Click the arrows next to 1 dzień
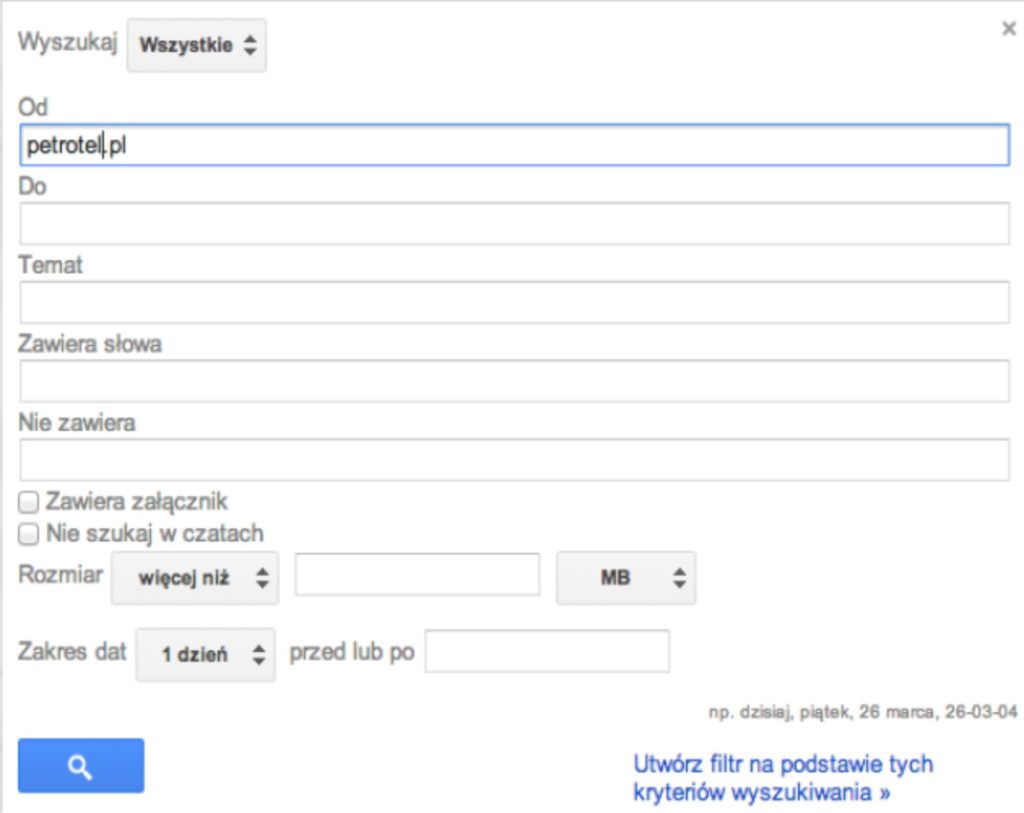This screenshot has width=1024, height=813. pyautogui.click(x=261, y=654)
